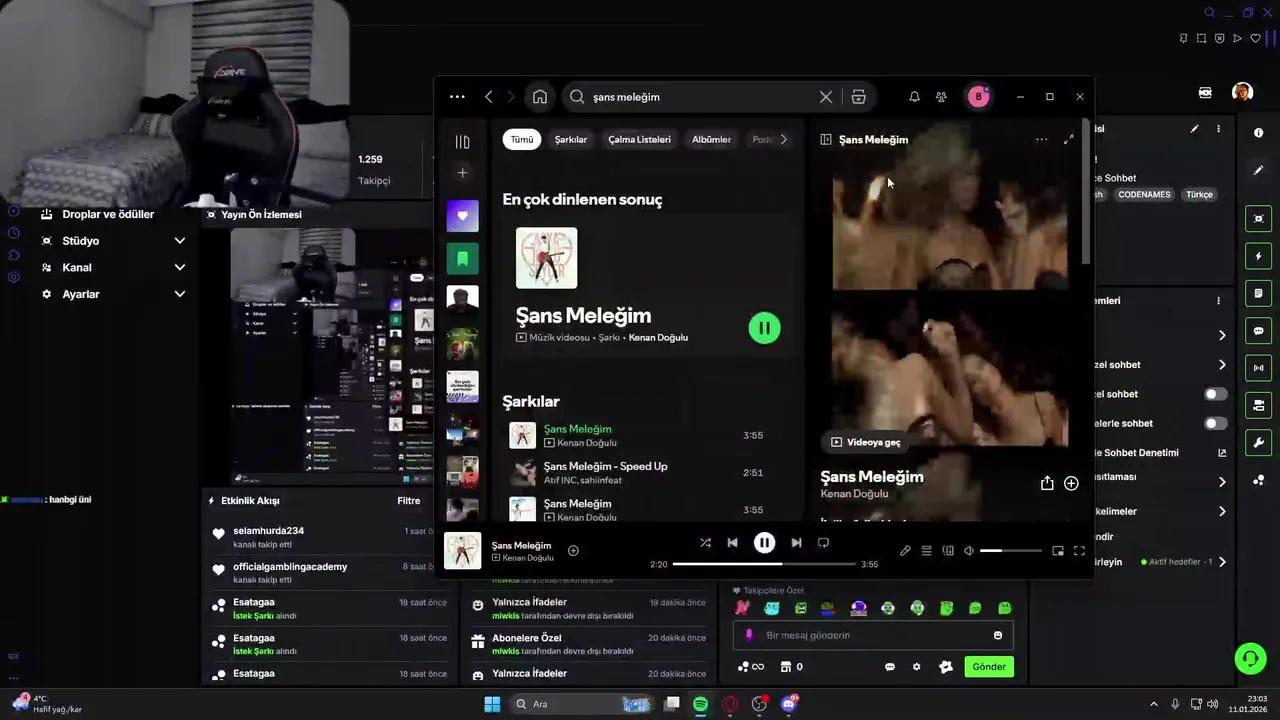This screenshot has width=1280, height=720.
Task: Open the Aktif hedefler row chevron
Action: pos(1222,562)
